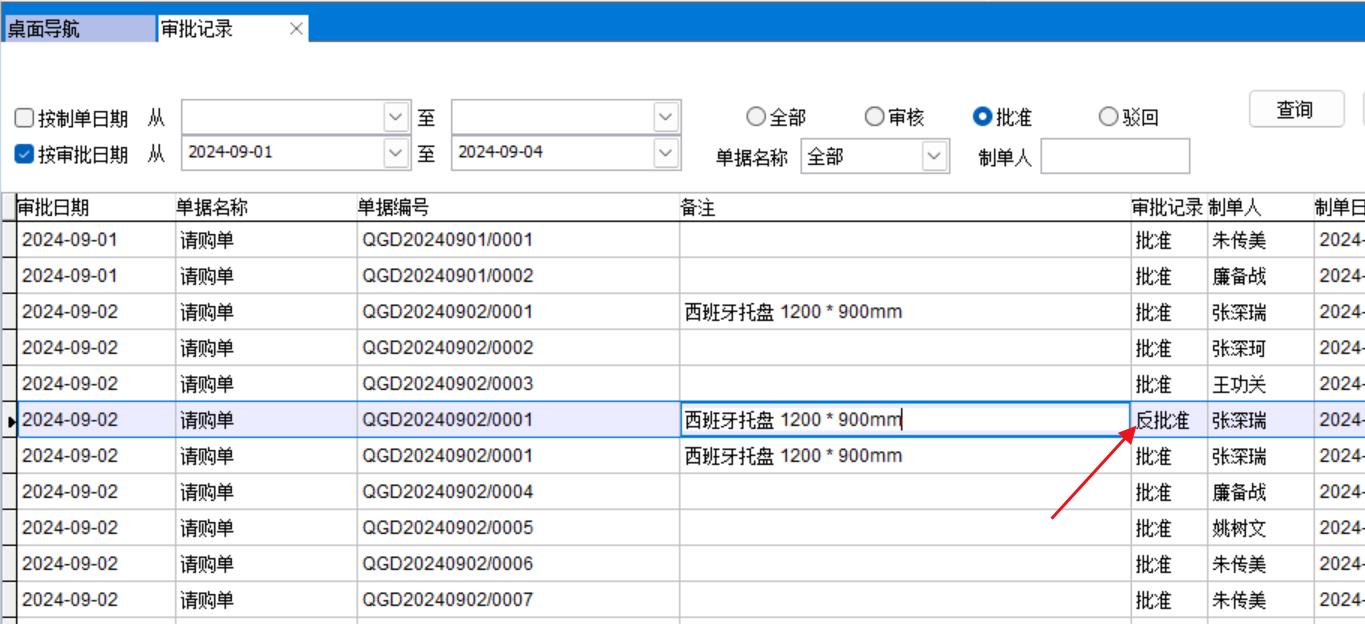Open the 2024-09-01 approval start date dropdown

(x=397, y=153)
